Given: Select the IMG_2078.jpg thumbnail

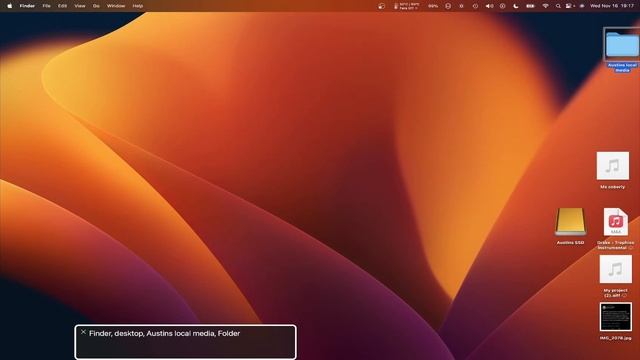Looking at the screenshot, I should [616, 317].
